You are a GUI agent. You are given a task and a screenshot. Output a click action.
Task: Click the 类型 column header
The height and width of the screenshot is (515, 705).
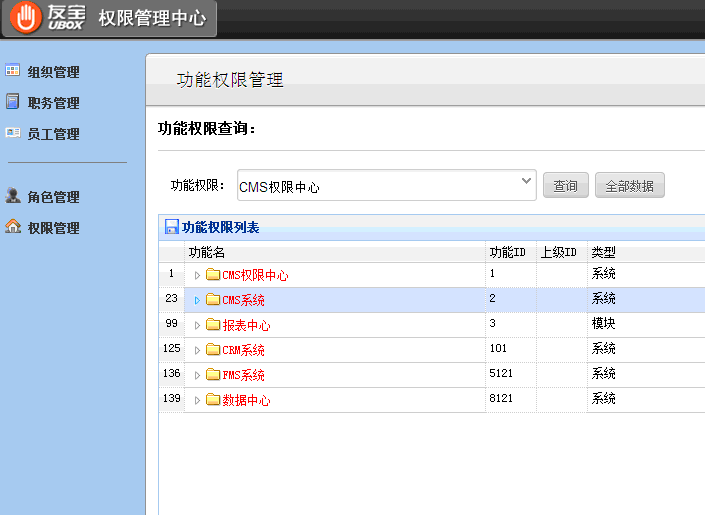[603, 252]
